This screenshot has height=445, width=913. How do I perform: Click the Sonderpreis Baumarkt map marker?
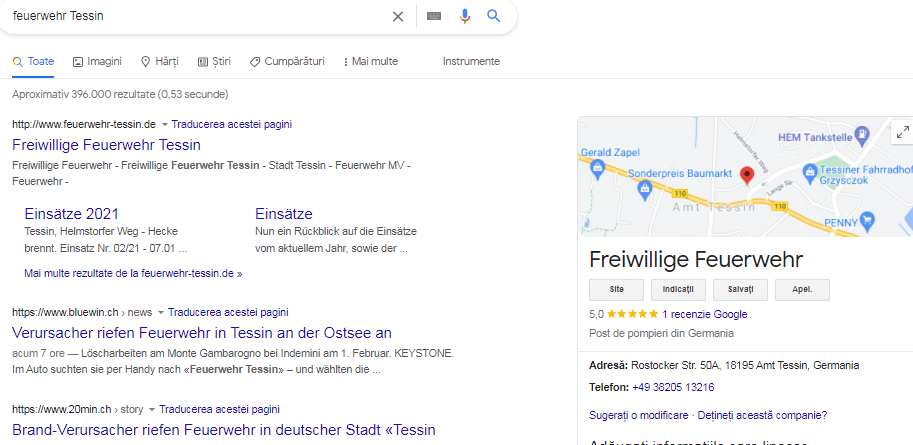pos(644,189)
